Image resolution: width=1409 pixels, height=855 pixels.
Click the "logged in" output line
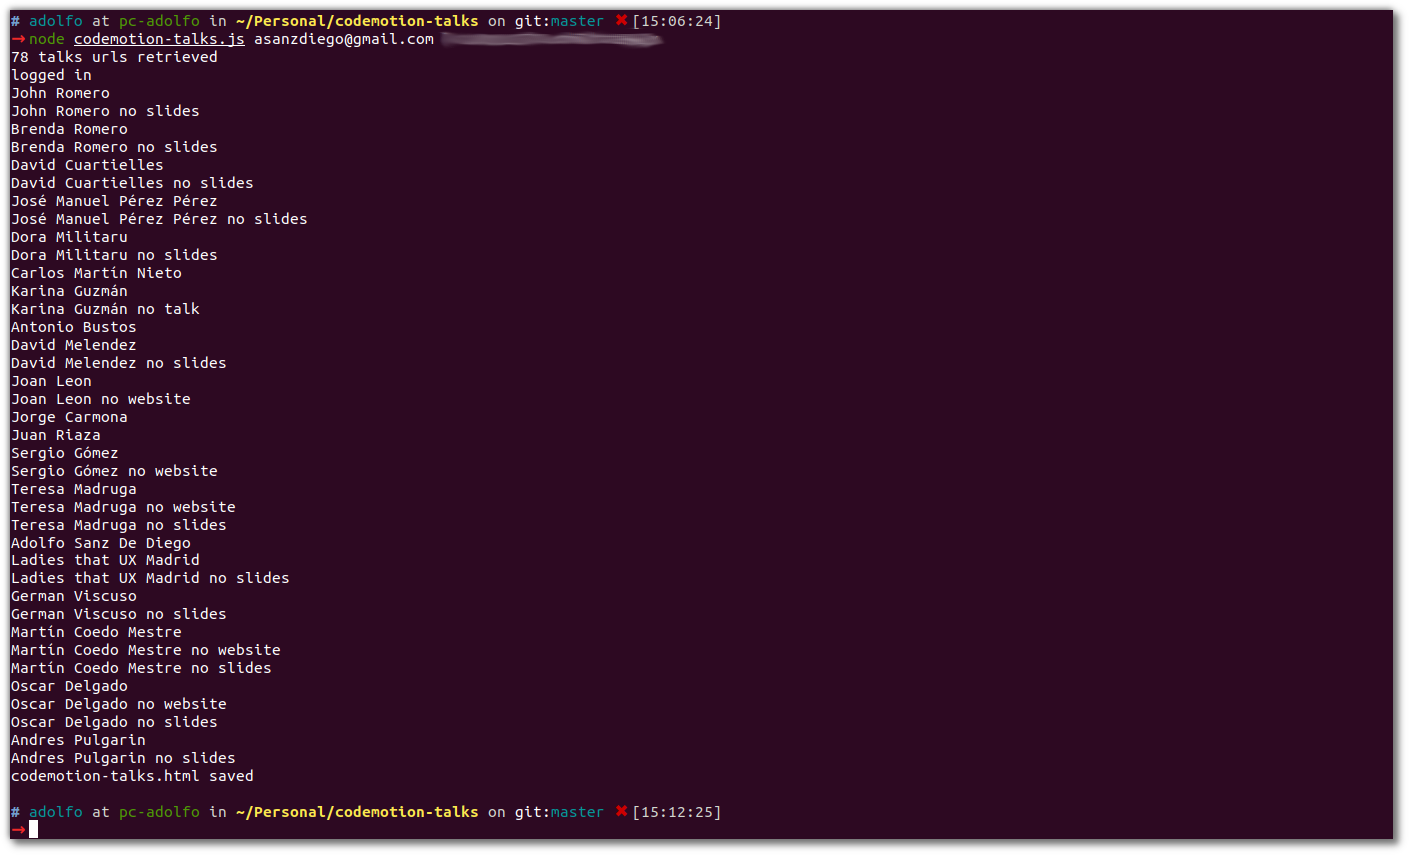pos(51,75)
